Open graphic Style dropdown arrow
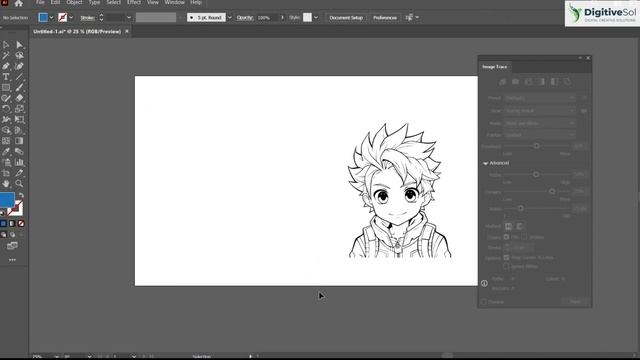The height and width of the screenshot is (360, 640). [x=316, y=18]
